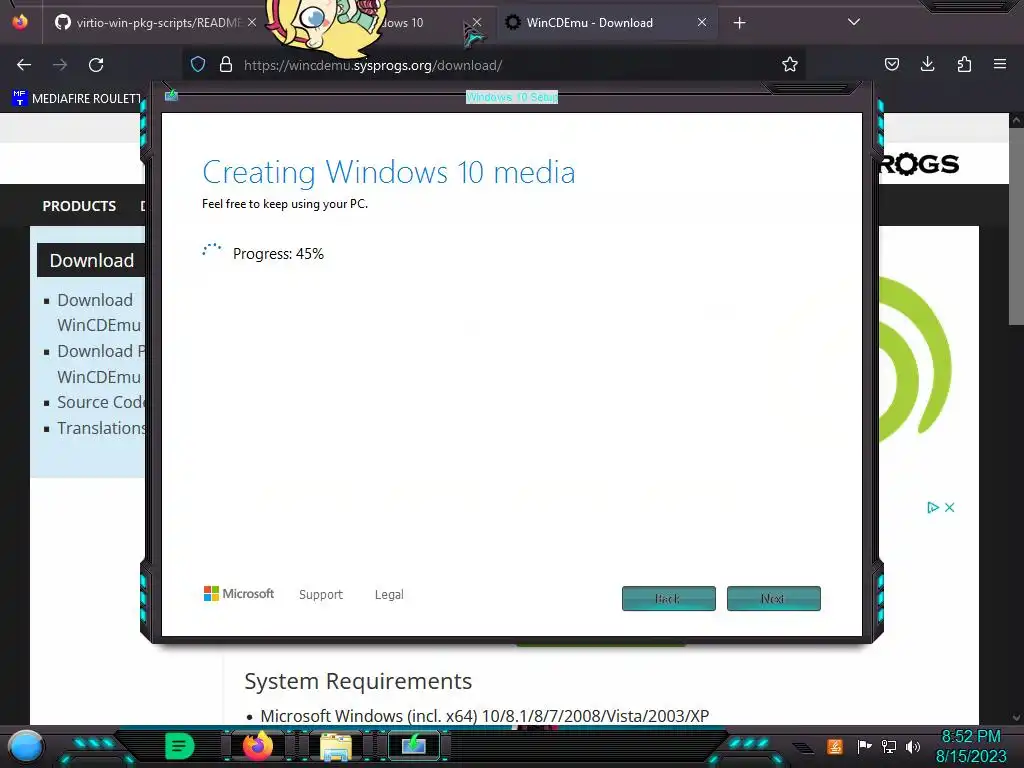This screenshot has width=1024, height=768.
Task: Open the Save to Pocket icon
Action: [x=891, y=64]
